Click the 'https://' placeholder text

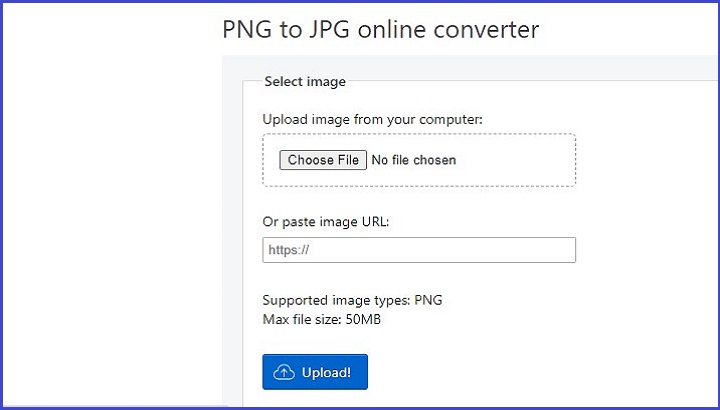[x=289, y=250]
